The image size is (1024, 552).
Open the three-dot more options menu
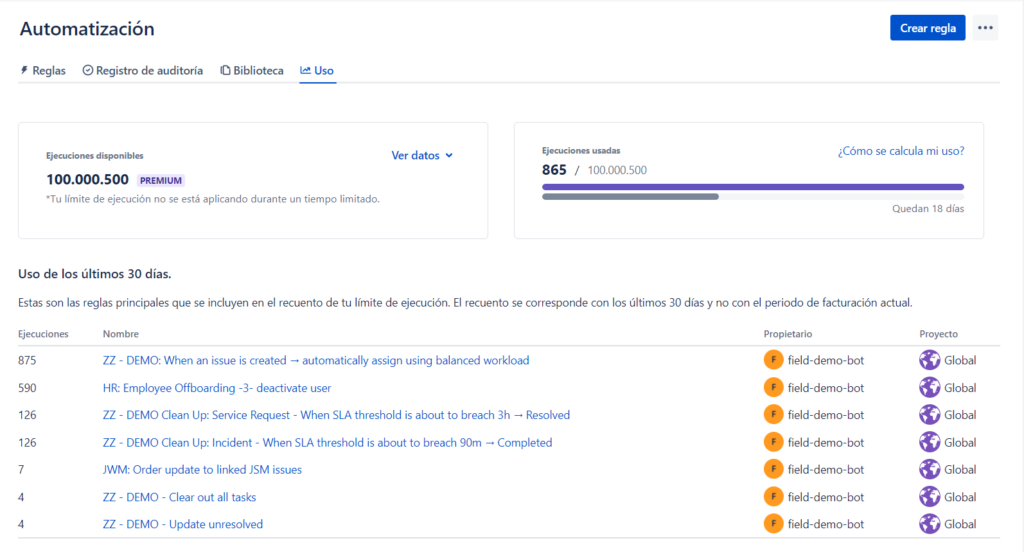pyautogui.click(x=985, y=28)
